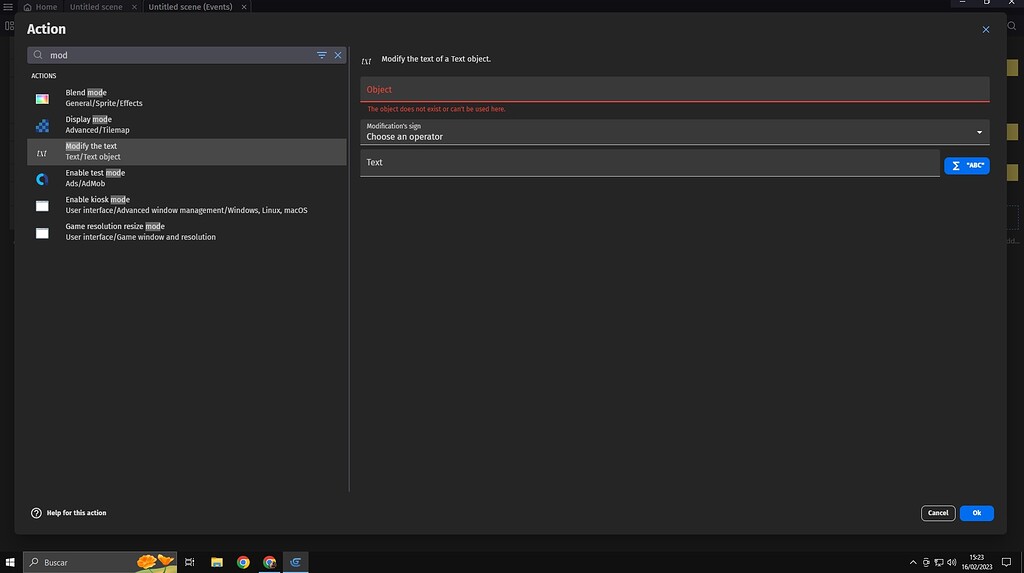Open File Explorer from taskbar
Screen dimensions: 1024x573
click(x=217, y=563)
